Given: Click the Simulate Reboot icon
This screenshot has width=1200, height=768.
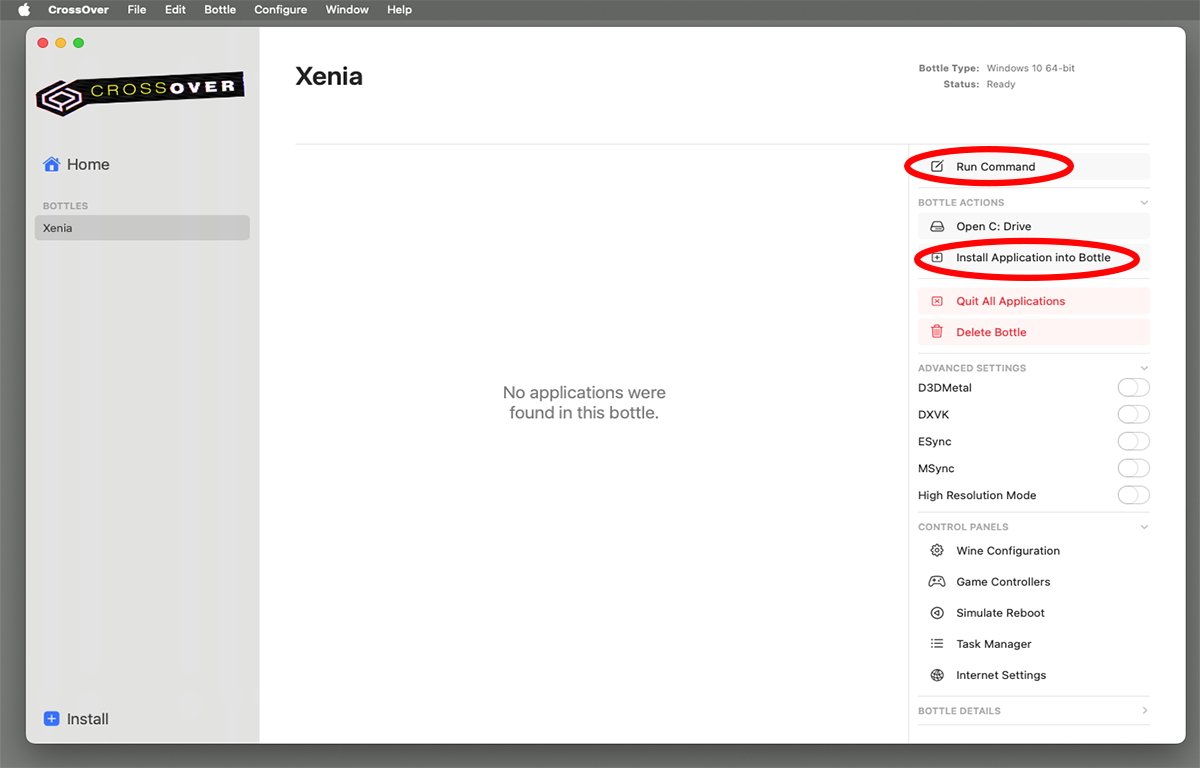Looking at the screenshot, I should tap(937, 613).
